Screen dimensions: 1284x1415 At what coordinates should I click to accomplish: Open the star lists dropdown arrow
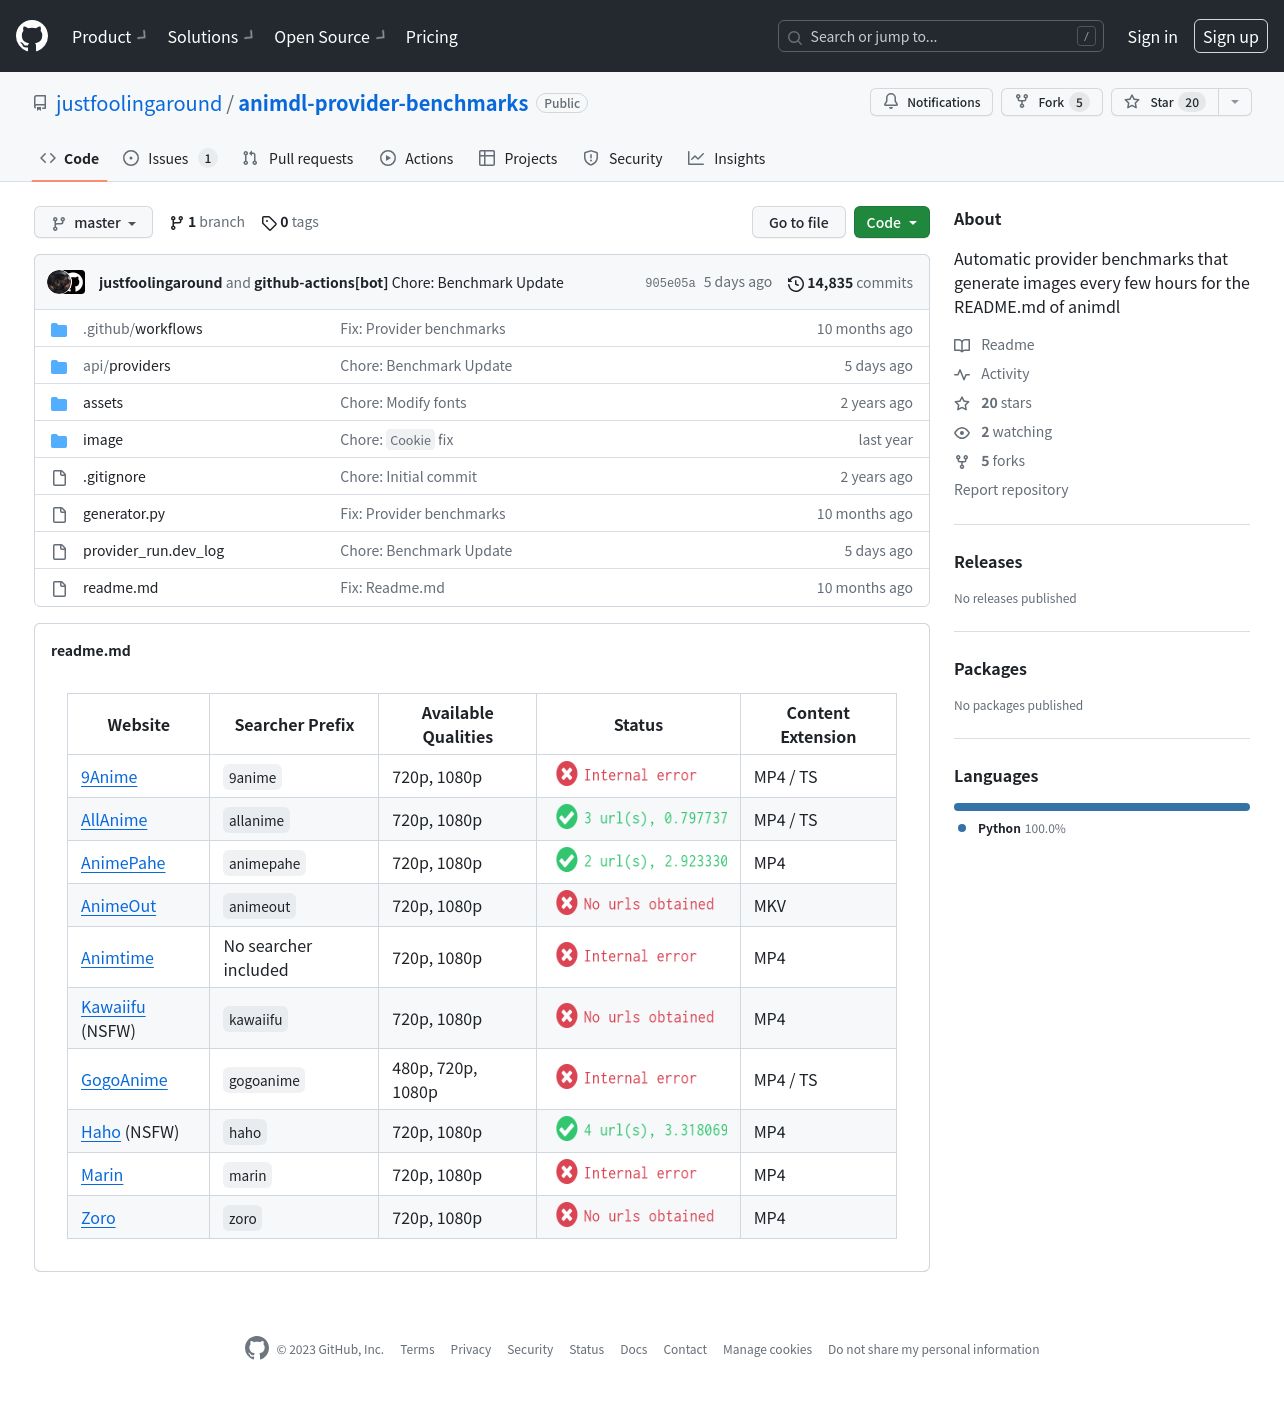[x=1235, y=102]
